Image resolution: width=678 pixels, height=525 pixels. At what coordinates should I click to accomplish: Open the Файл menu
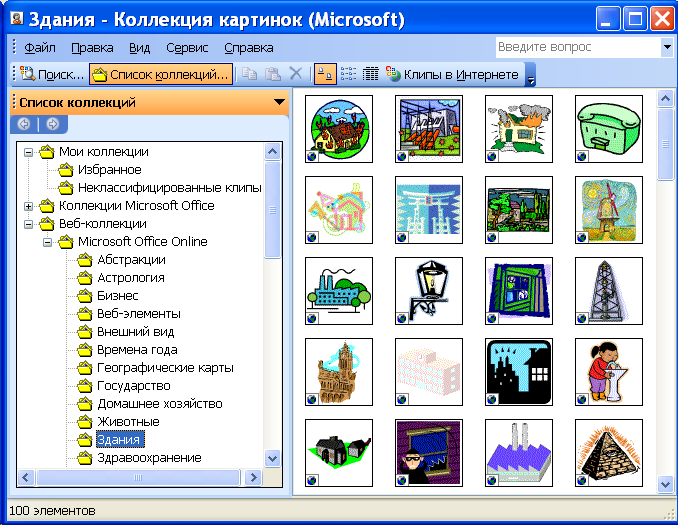click(39, 48)
